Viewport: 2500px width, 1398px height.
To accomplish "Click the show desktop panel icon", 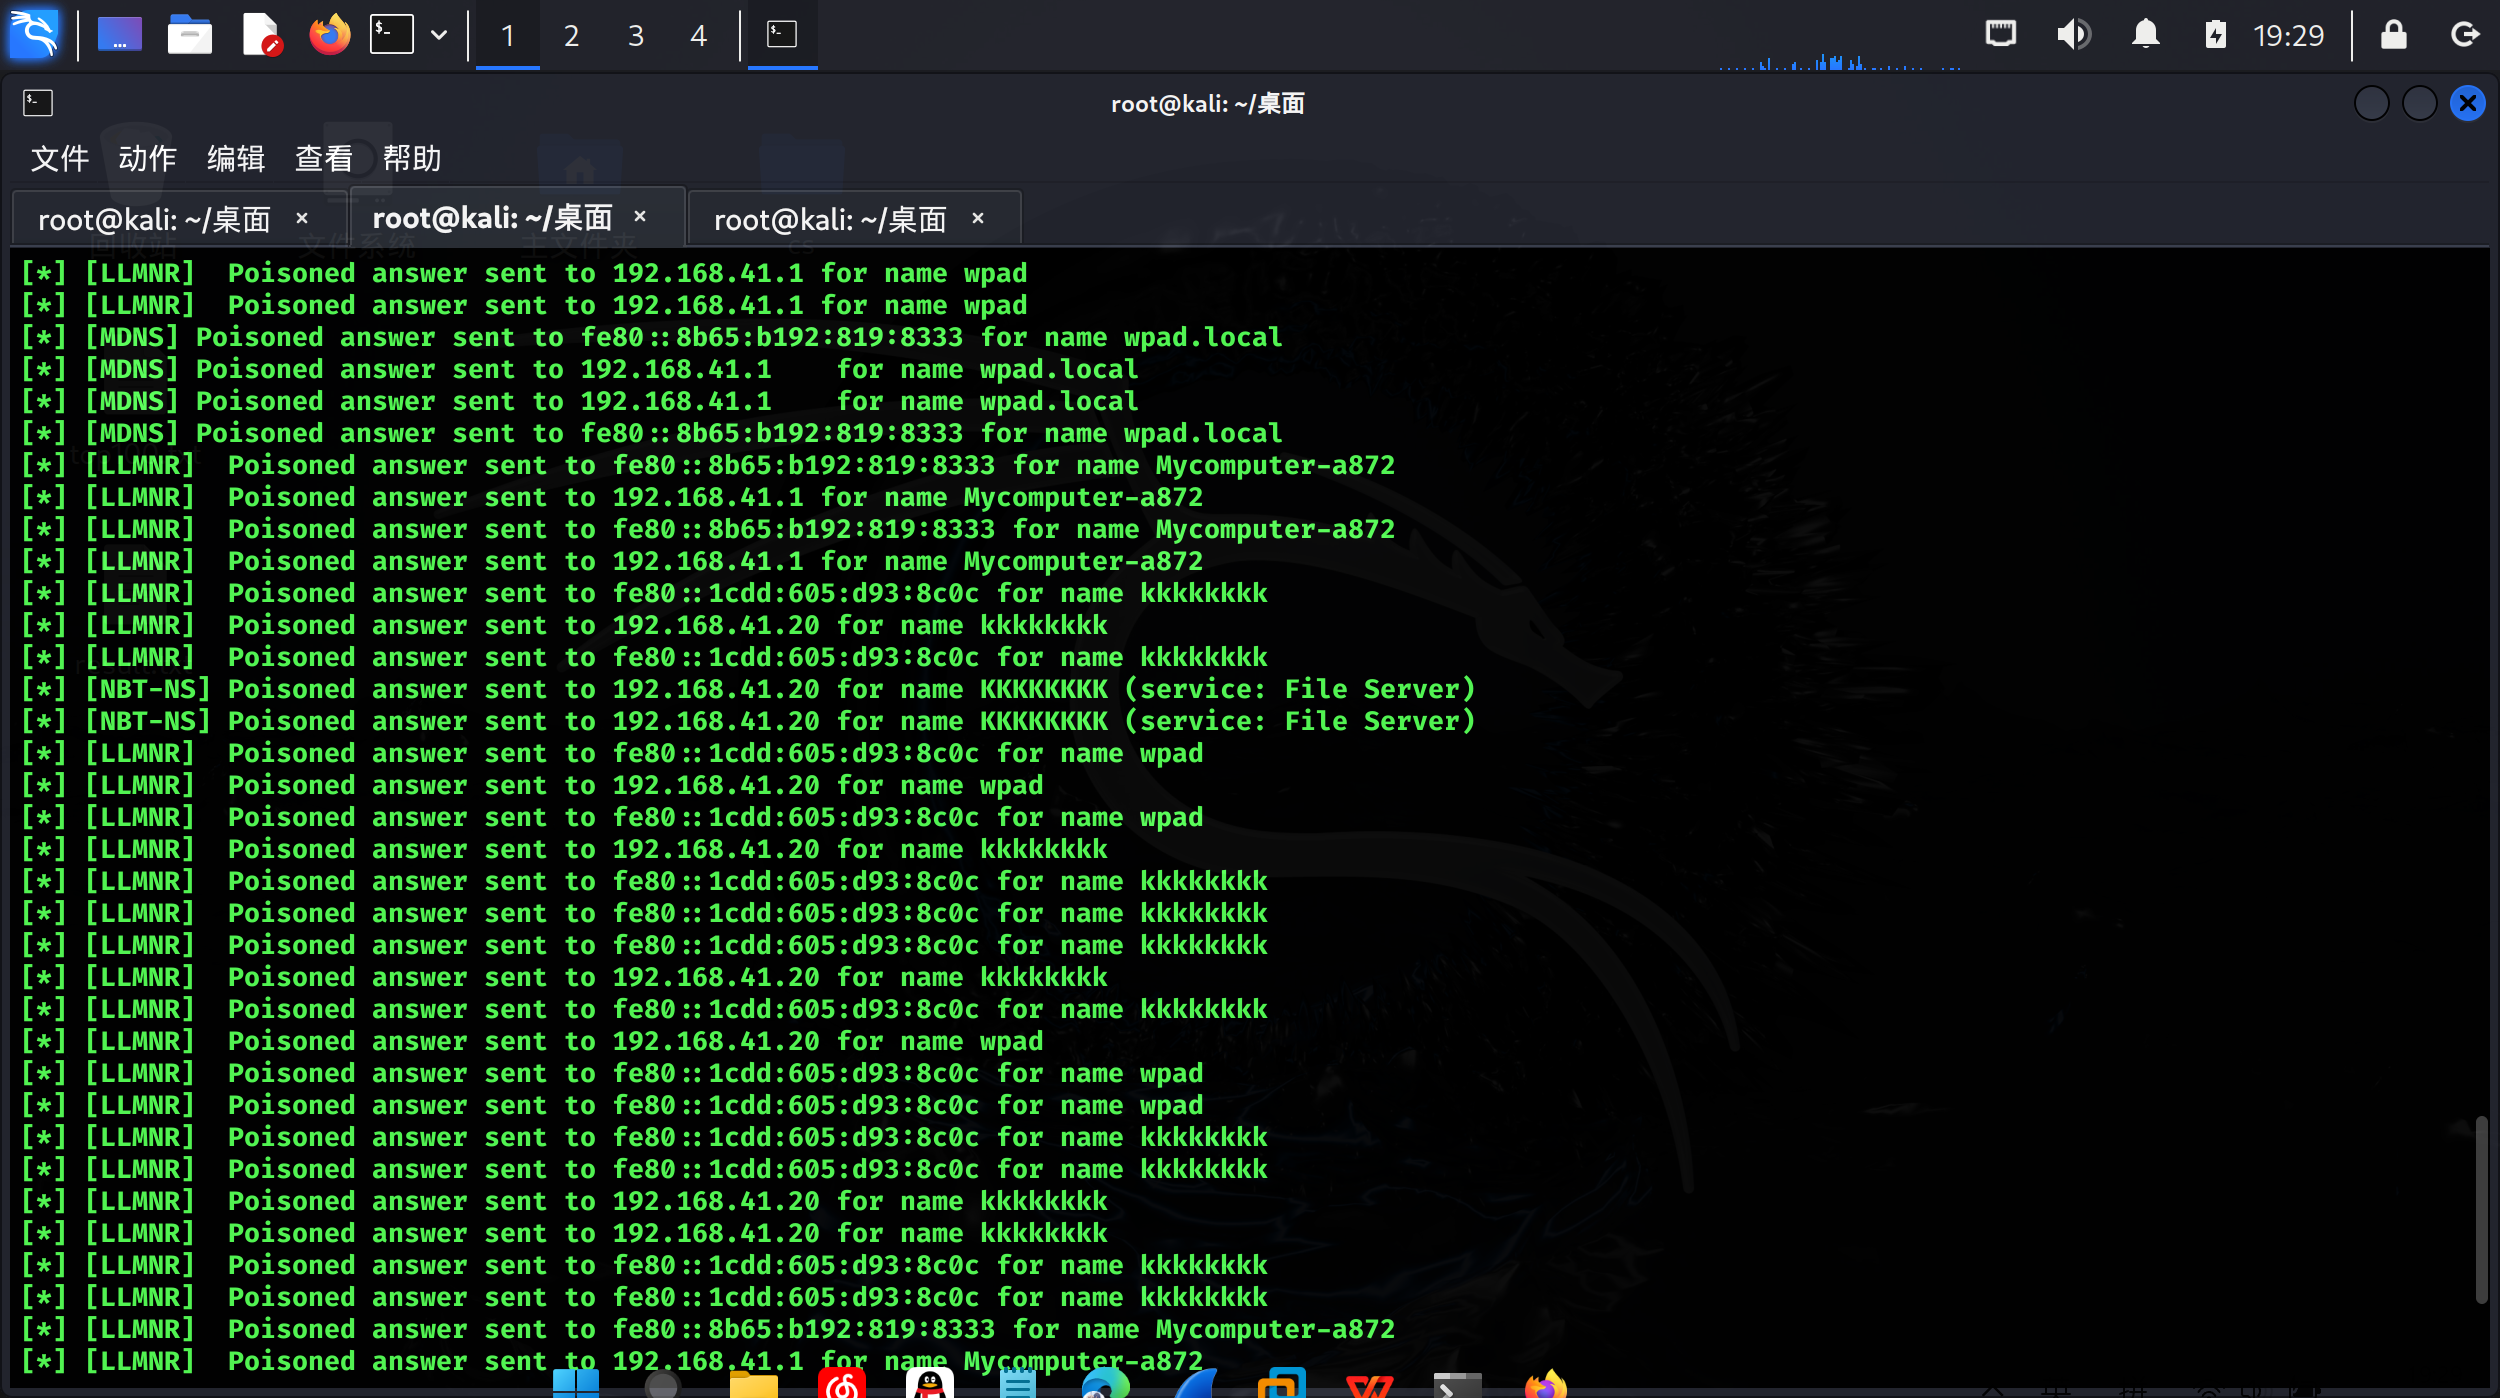I will [x=119, y=35].
